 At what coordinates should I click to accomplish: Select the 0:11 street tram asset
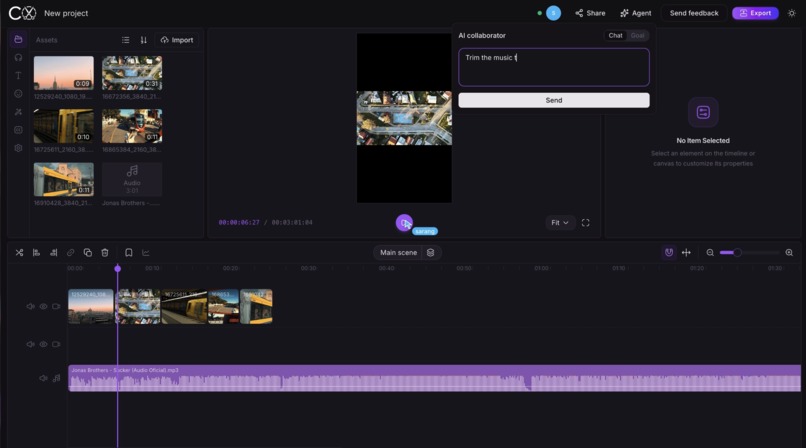click(x=132, y=126)
